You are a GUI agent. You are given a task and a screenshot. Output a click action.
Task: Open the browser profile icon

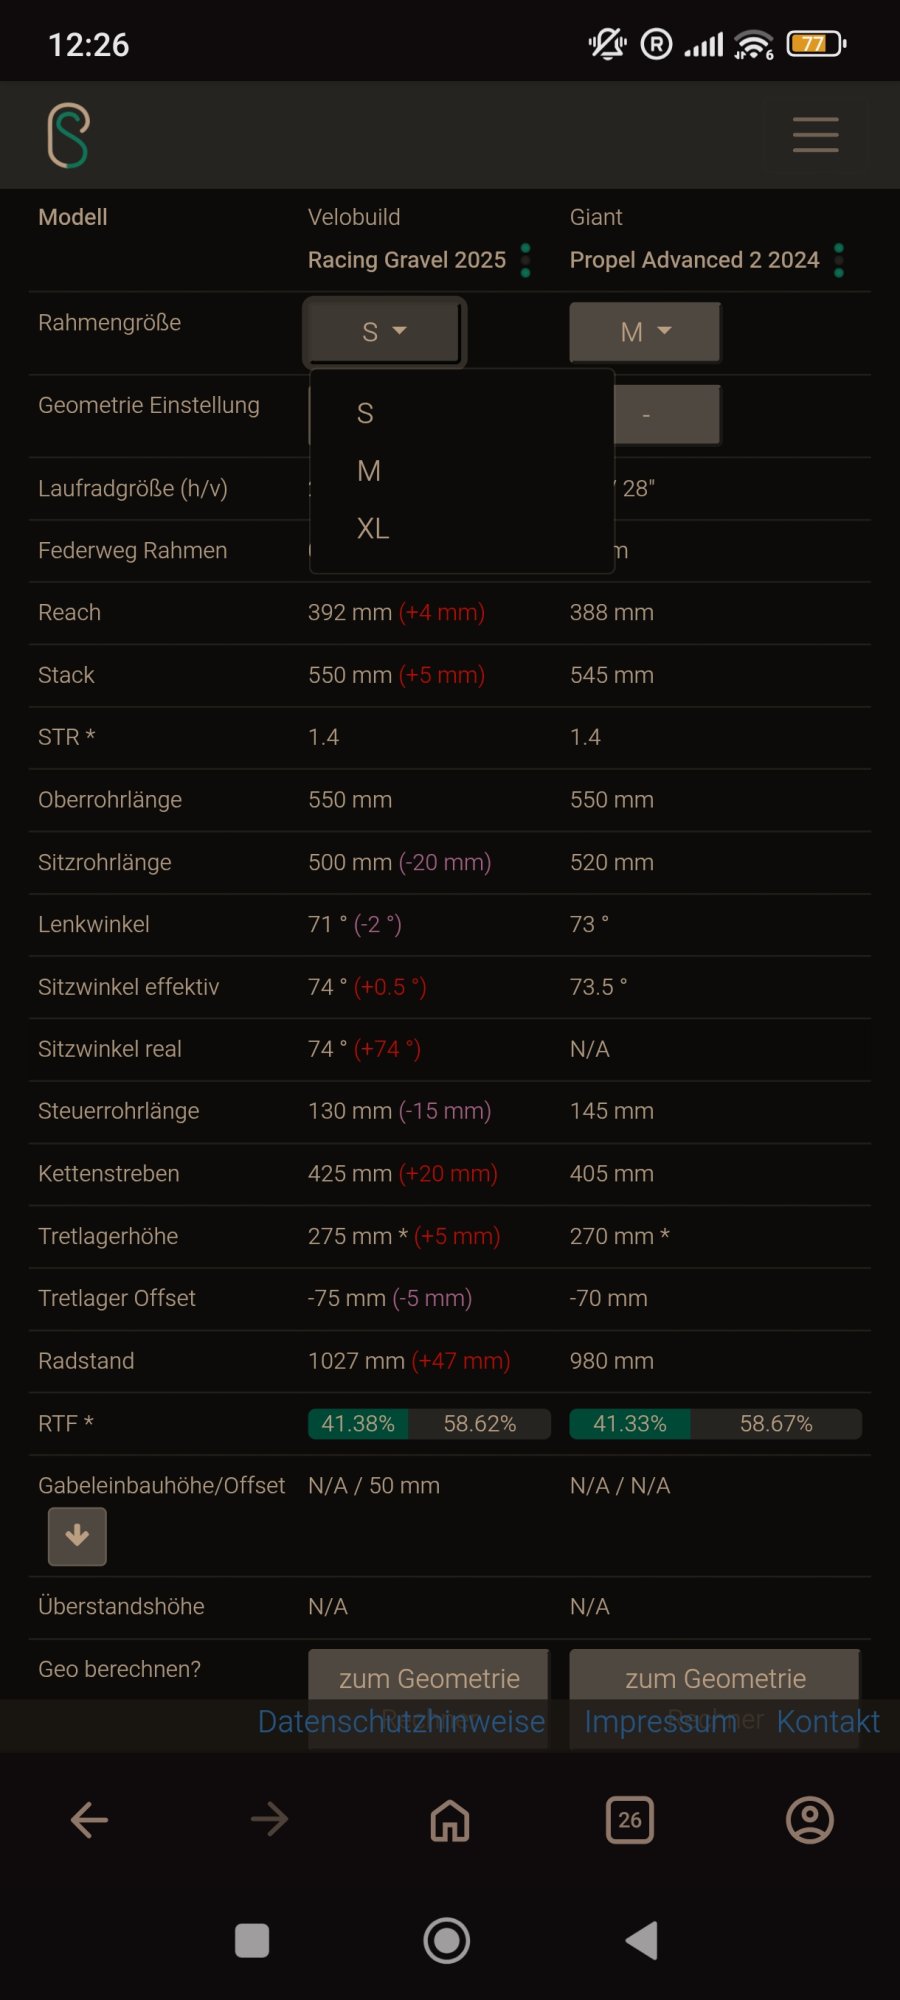click(x=809, y=1820)
